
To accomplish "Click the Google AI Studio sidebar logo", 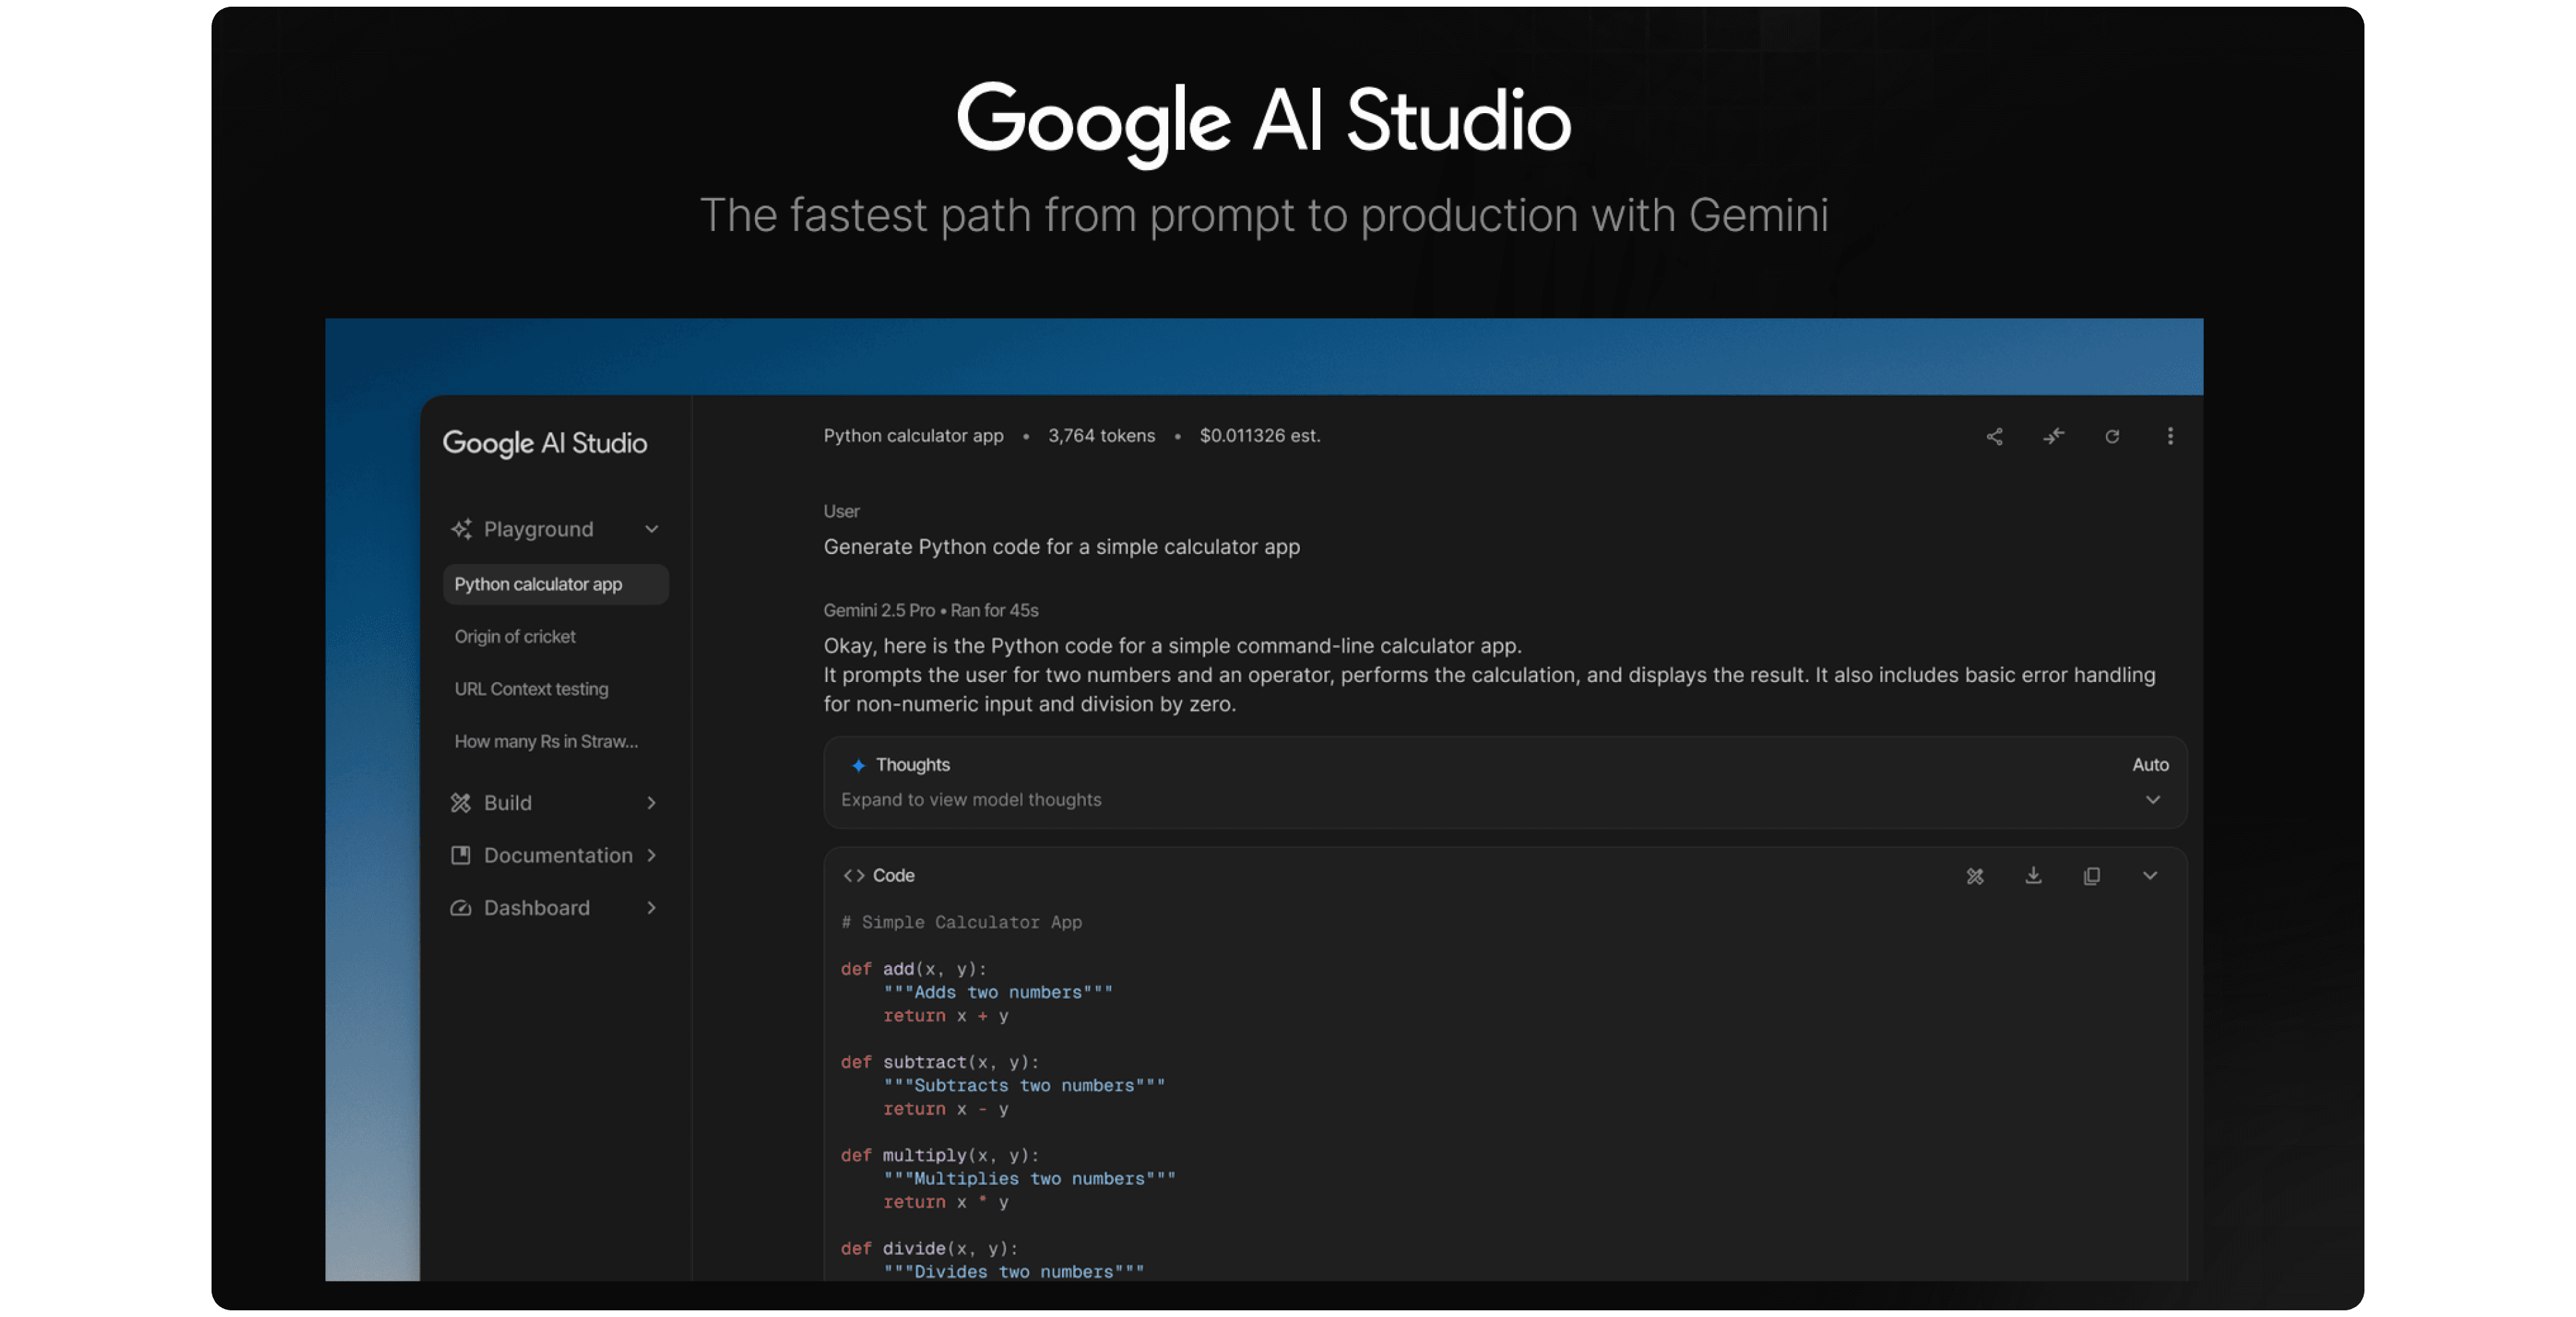I will point(545,443).
